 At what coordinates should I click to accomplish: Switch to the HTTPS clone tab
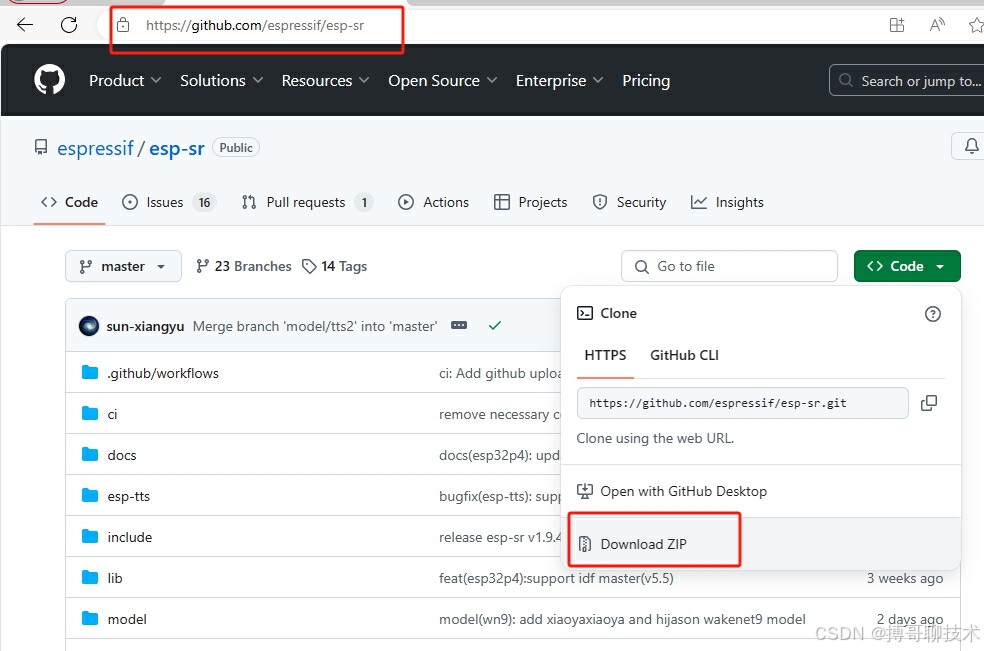click(x=605, y=355)
